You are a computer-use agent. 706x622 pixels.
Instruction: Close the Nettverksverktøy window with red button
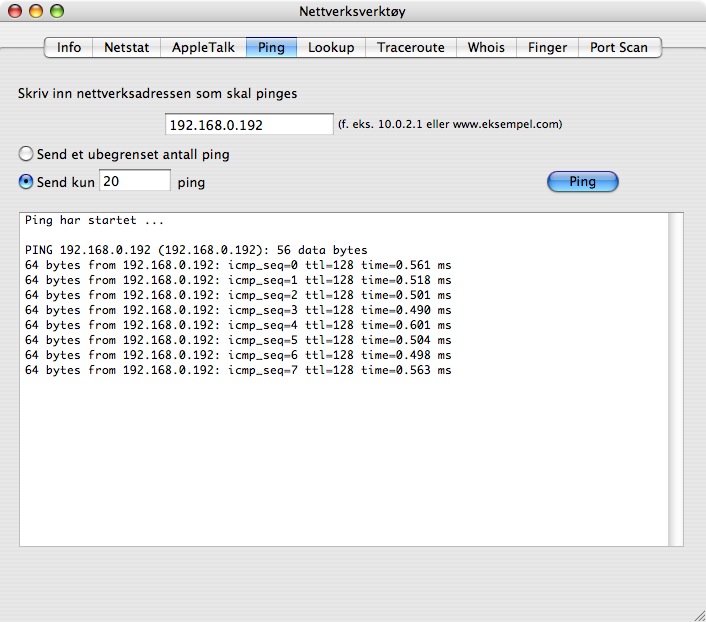tap(15, 11)
